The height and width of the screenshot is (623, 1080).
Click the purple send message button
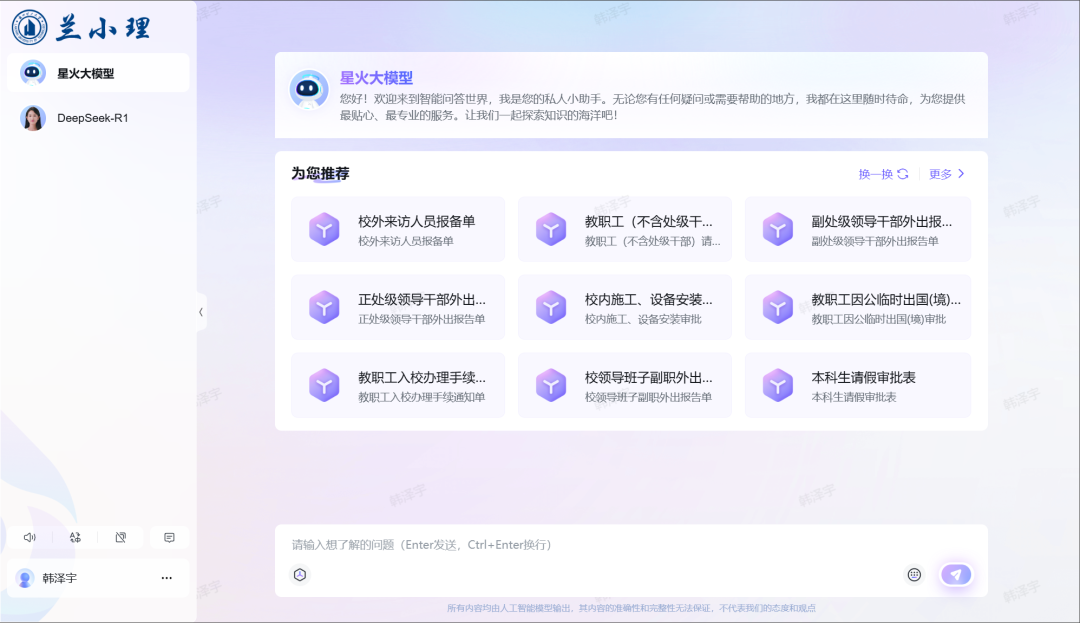(x=956, y=574)
